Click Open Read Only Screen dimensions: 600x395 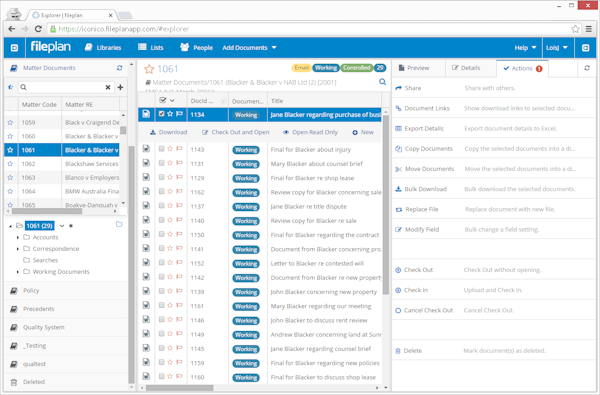point(310,132)
